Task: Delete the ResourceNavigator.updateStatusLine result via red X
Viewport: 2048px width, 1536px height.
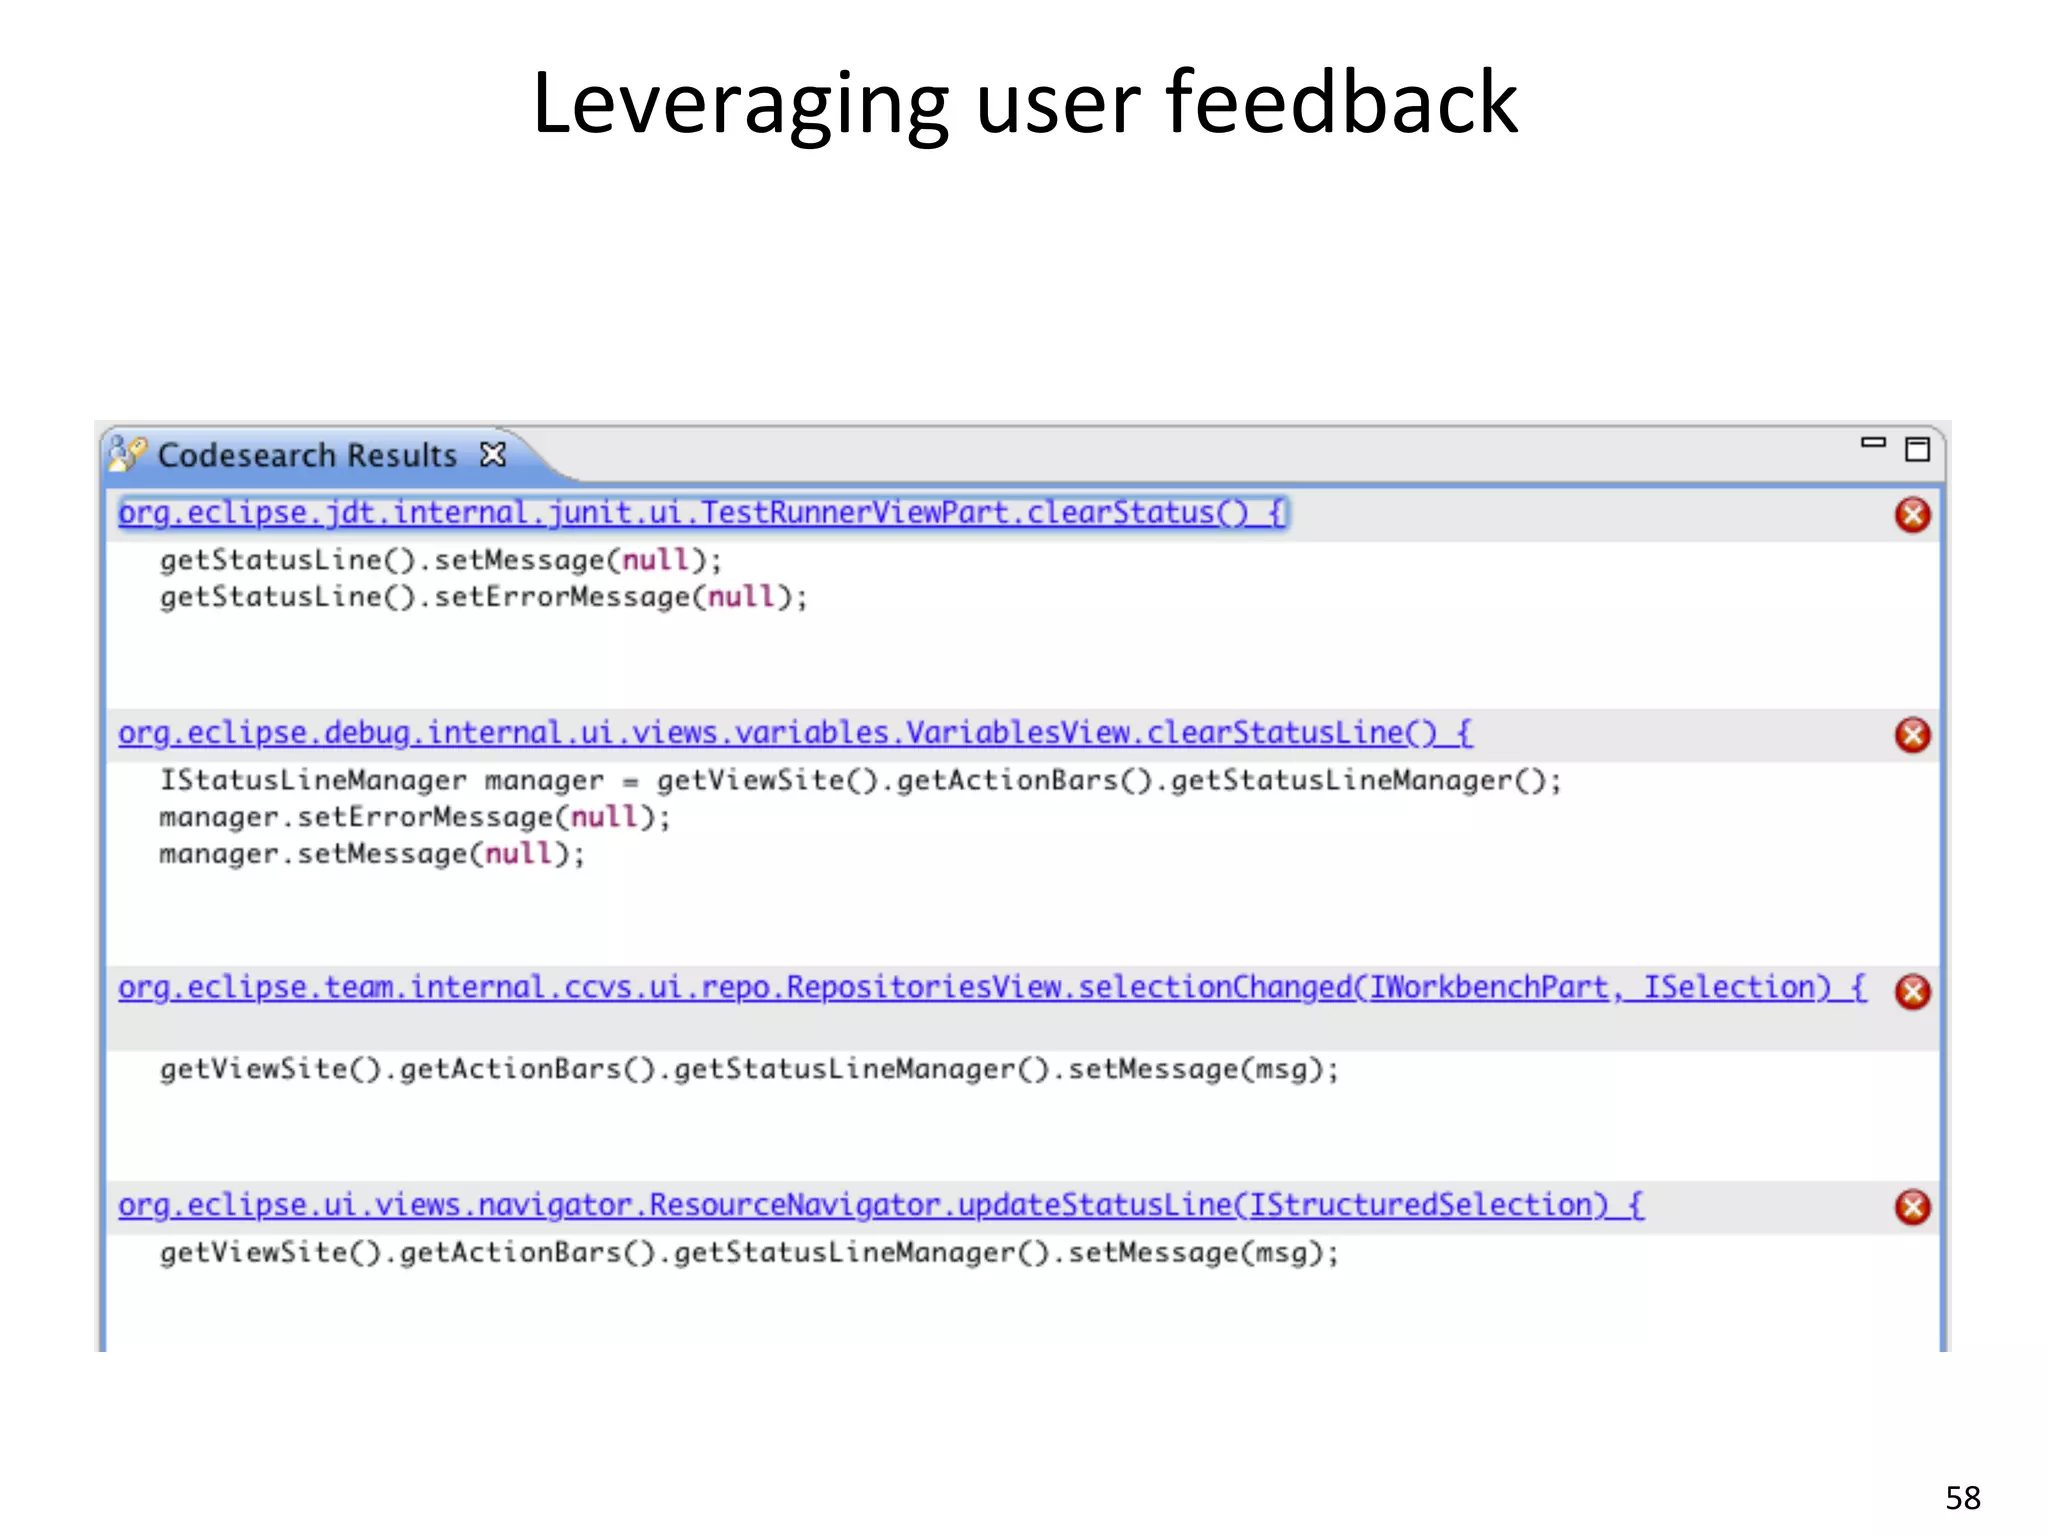Action: click(1912, 1207)
